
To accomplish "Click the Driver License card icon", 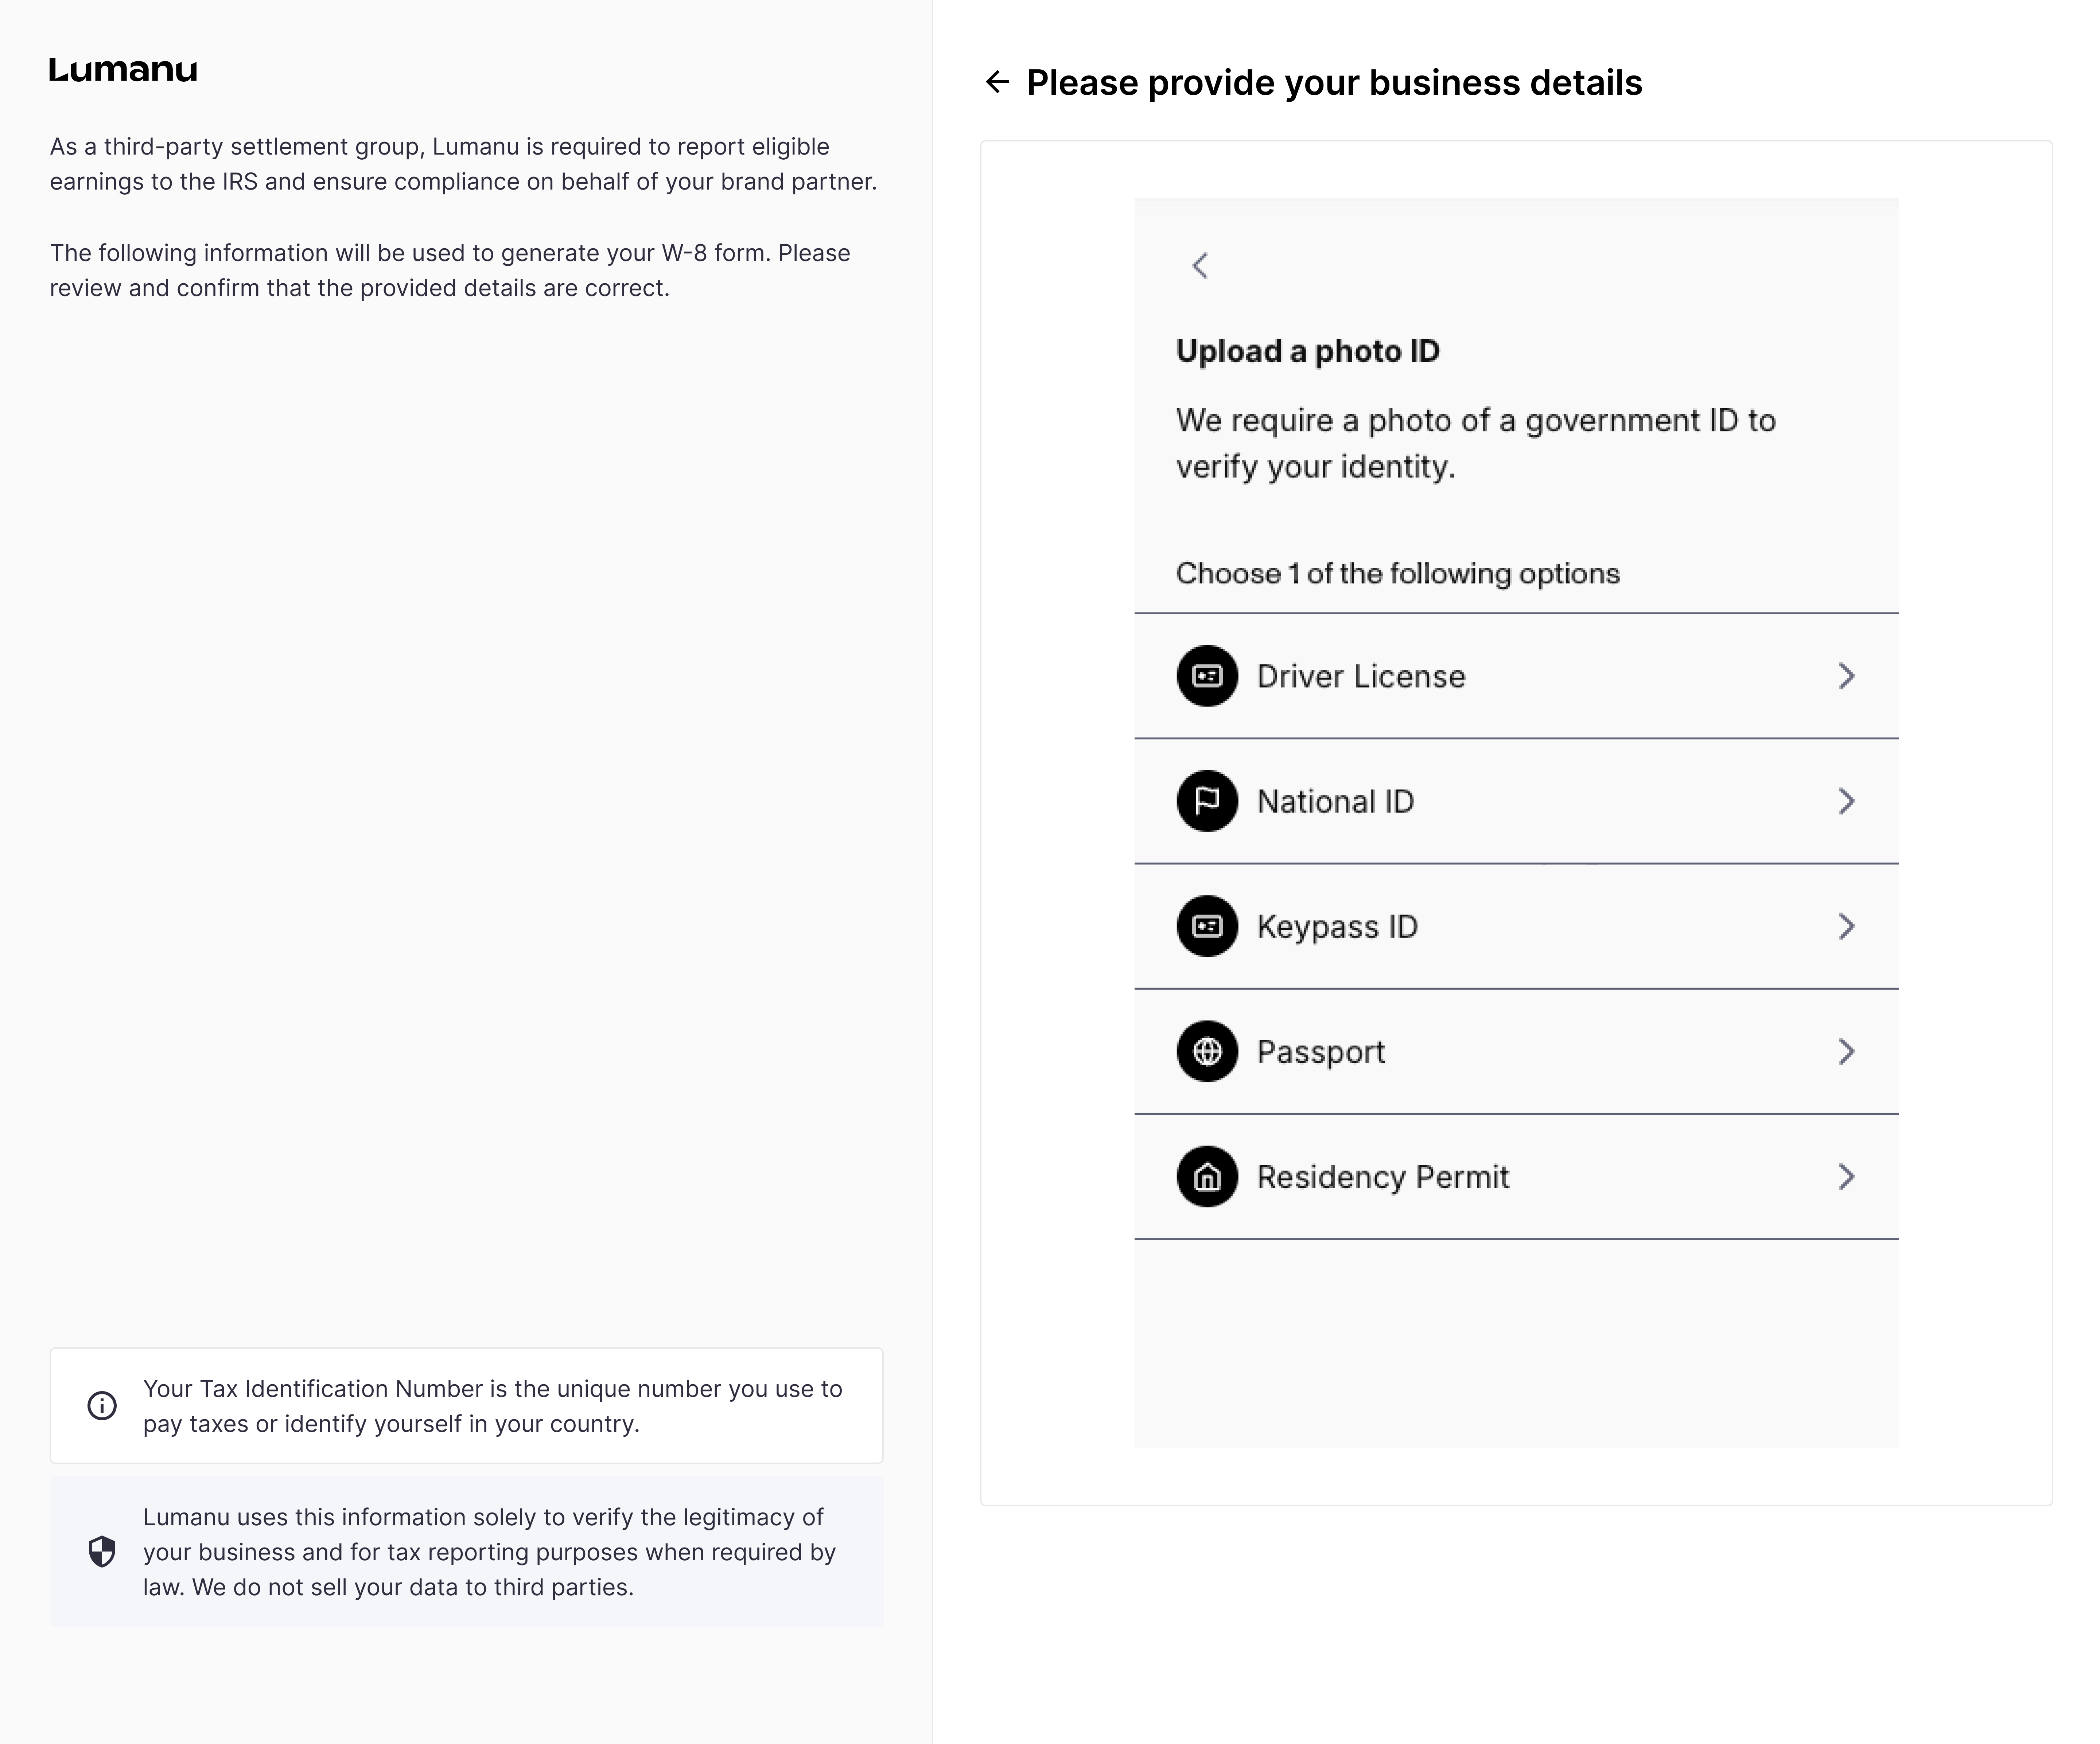I will 1207,676.
